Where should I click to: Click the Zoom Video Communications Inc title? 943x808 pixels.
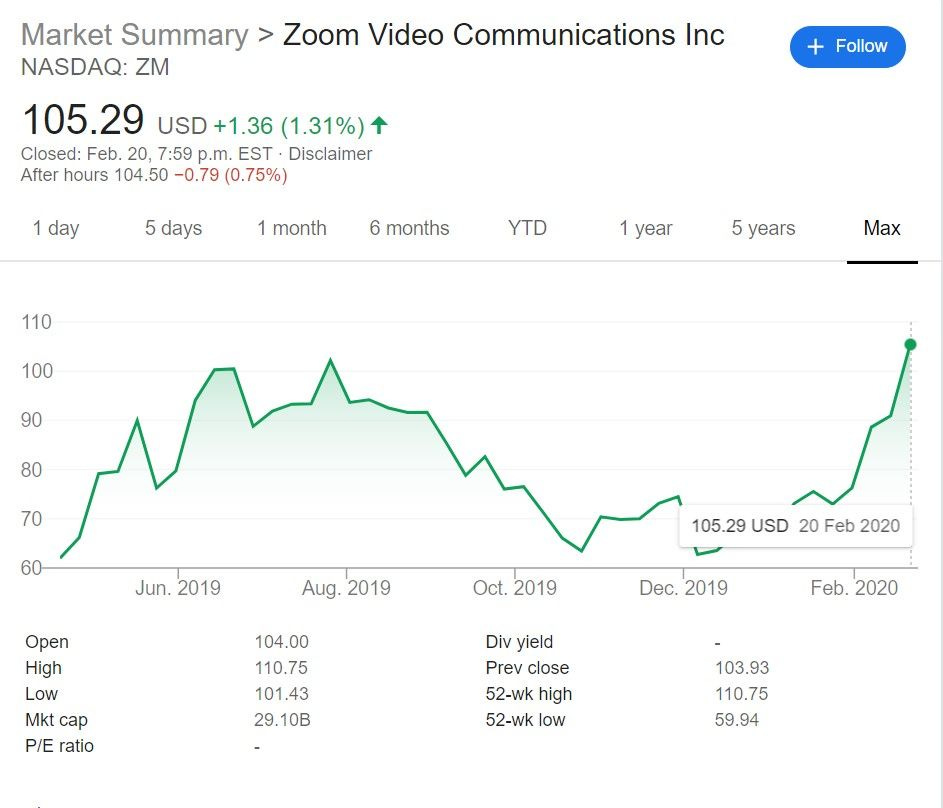point(500,34)
